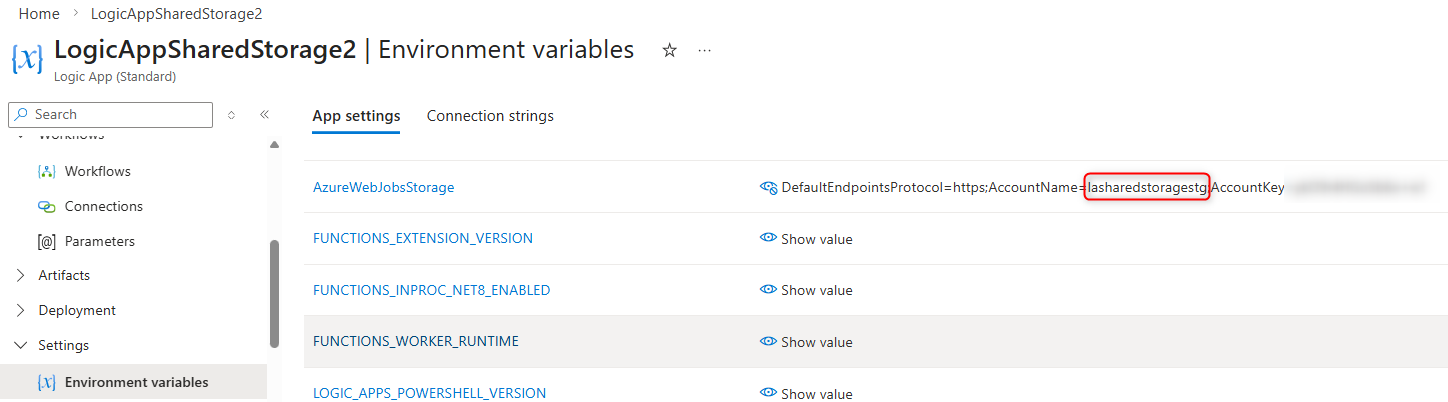Hide the AzureWebJobsStorage value

[769, 187]
